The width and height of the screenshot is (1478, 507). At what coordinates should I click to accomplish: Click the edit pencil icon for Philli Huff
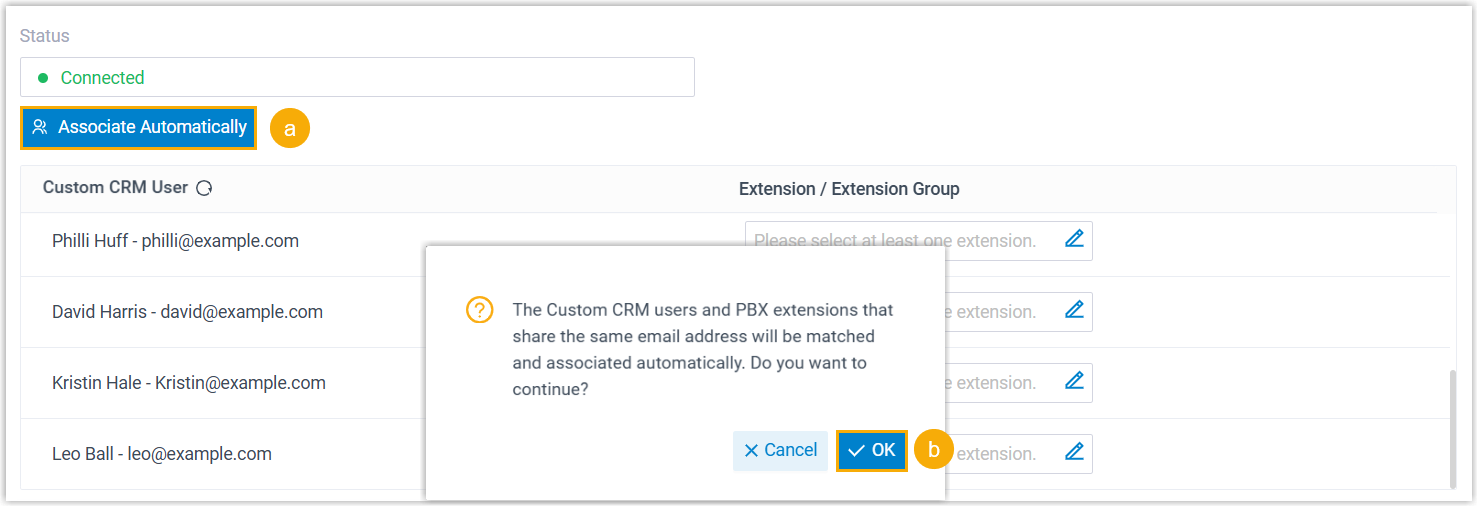[x=1074, y=240]
